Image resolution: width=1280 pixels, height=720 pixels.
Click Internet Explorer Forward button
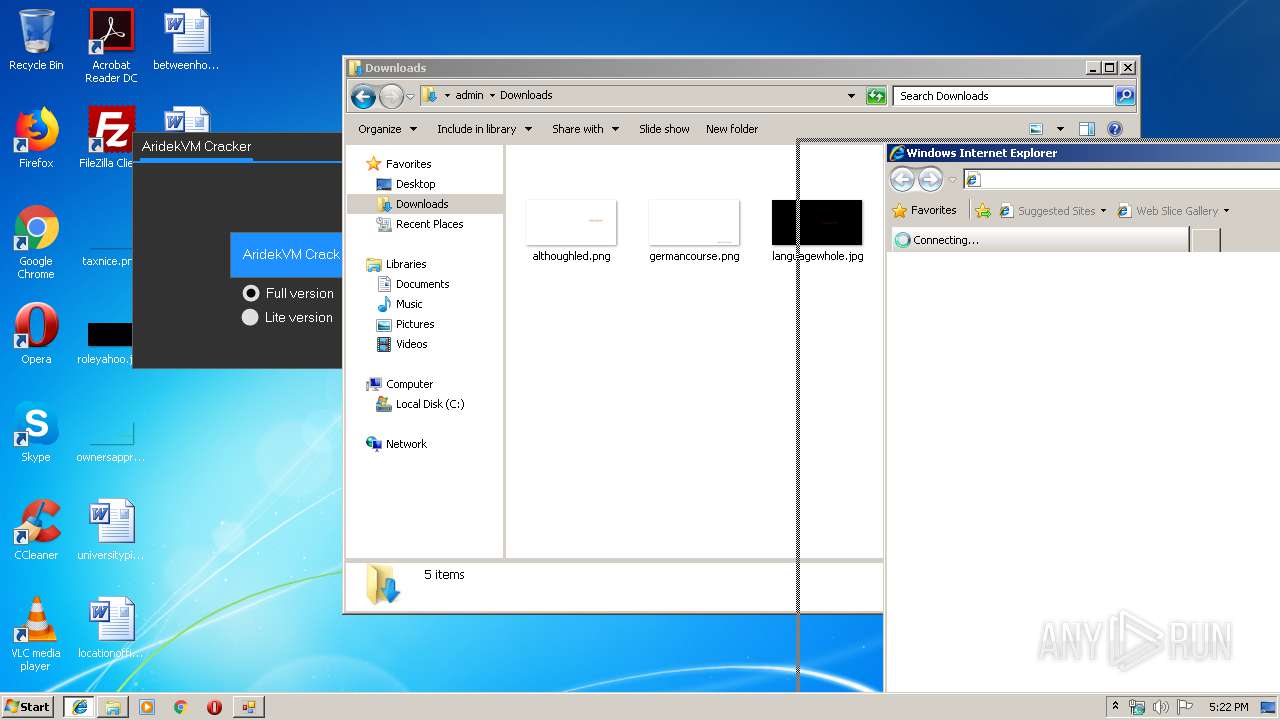pyautogui.click(x=931, y=180)
